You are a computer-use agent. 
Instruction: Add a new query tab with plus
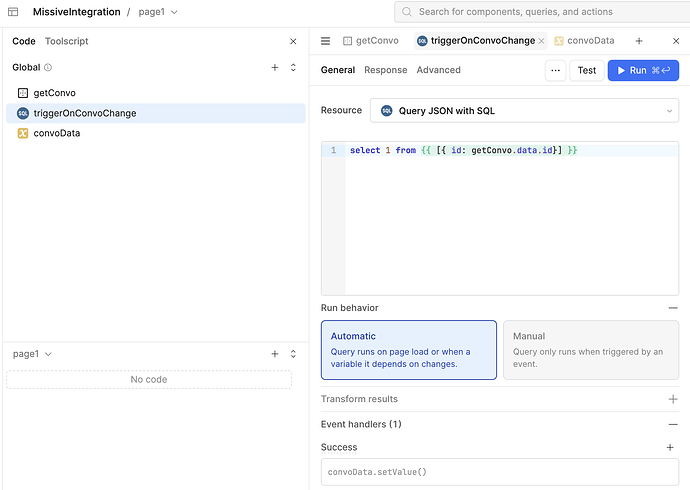pos(639,41)
